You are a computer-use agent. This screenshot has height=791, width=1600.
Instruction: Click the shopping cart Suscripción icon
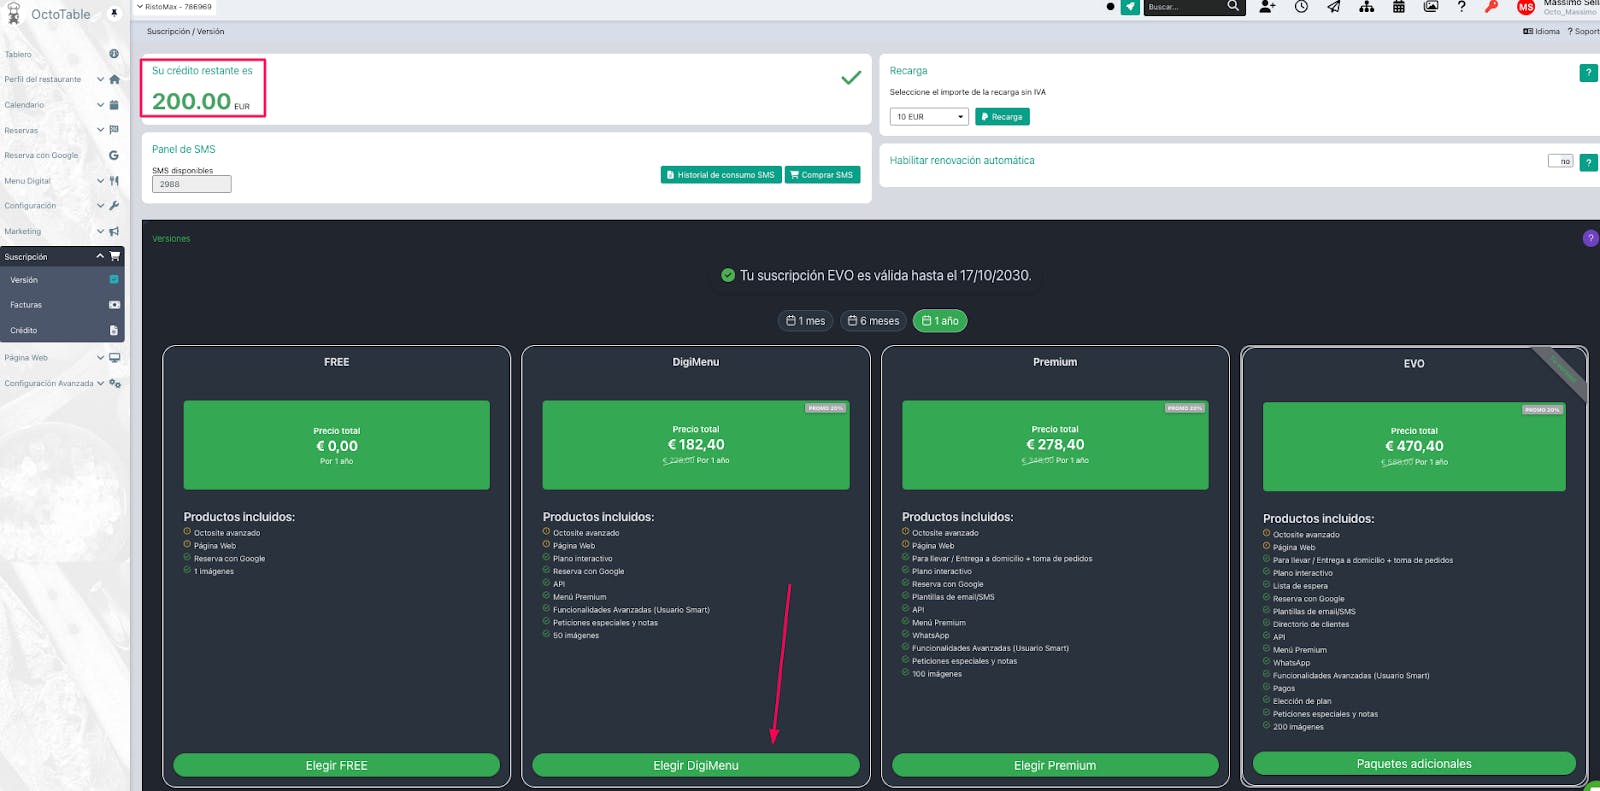(114, 256)
